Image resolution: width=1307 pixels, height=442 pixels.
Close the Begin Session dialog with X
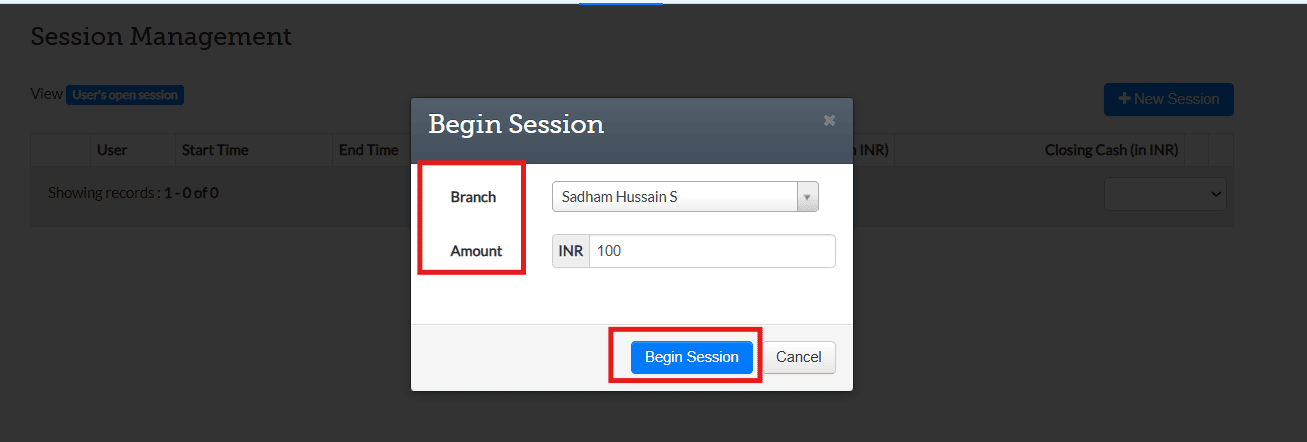pyautogui.click(x=829, y=121)
